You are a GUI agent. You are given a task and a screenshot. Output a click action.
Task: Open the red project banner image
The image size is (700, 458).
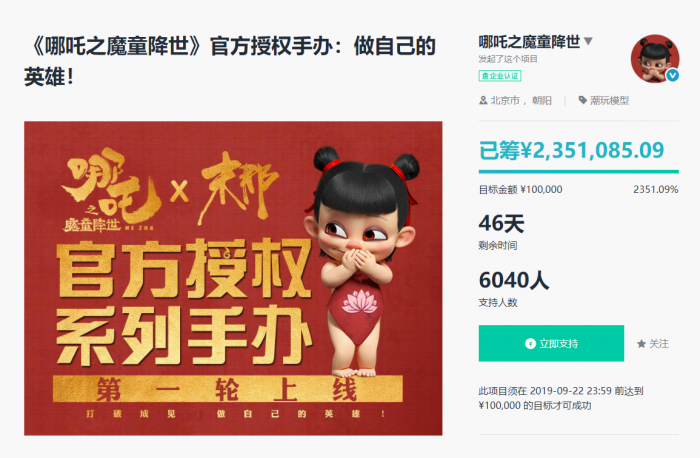(233, 278)
